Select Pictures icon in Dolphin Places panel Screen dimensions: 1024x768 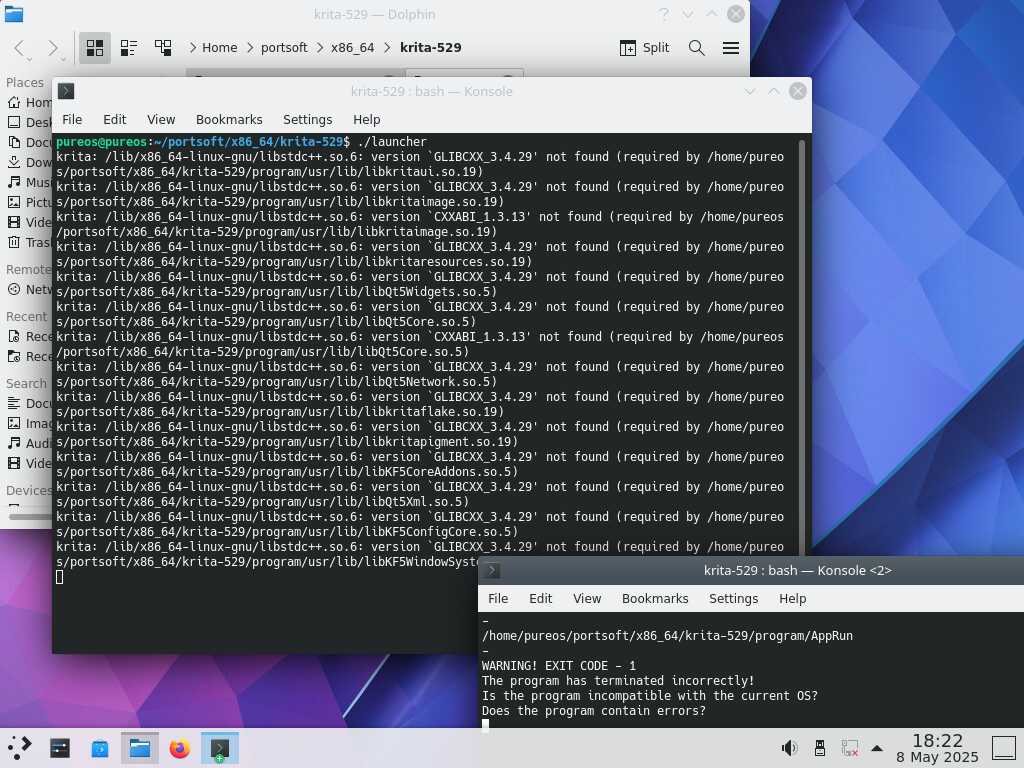(14, 202)
